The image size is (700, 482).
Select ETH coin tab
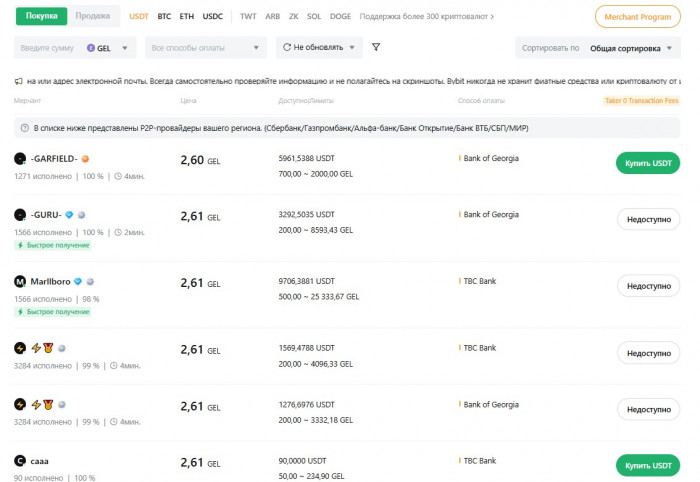coord(187,17)
